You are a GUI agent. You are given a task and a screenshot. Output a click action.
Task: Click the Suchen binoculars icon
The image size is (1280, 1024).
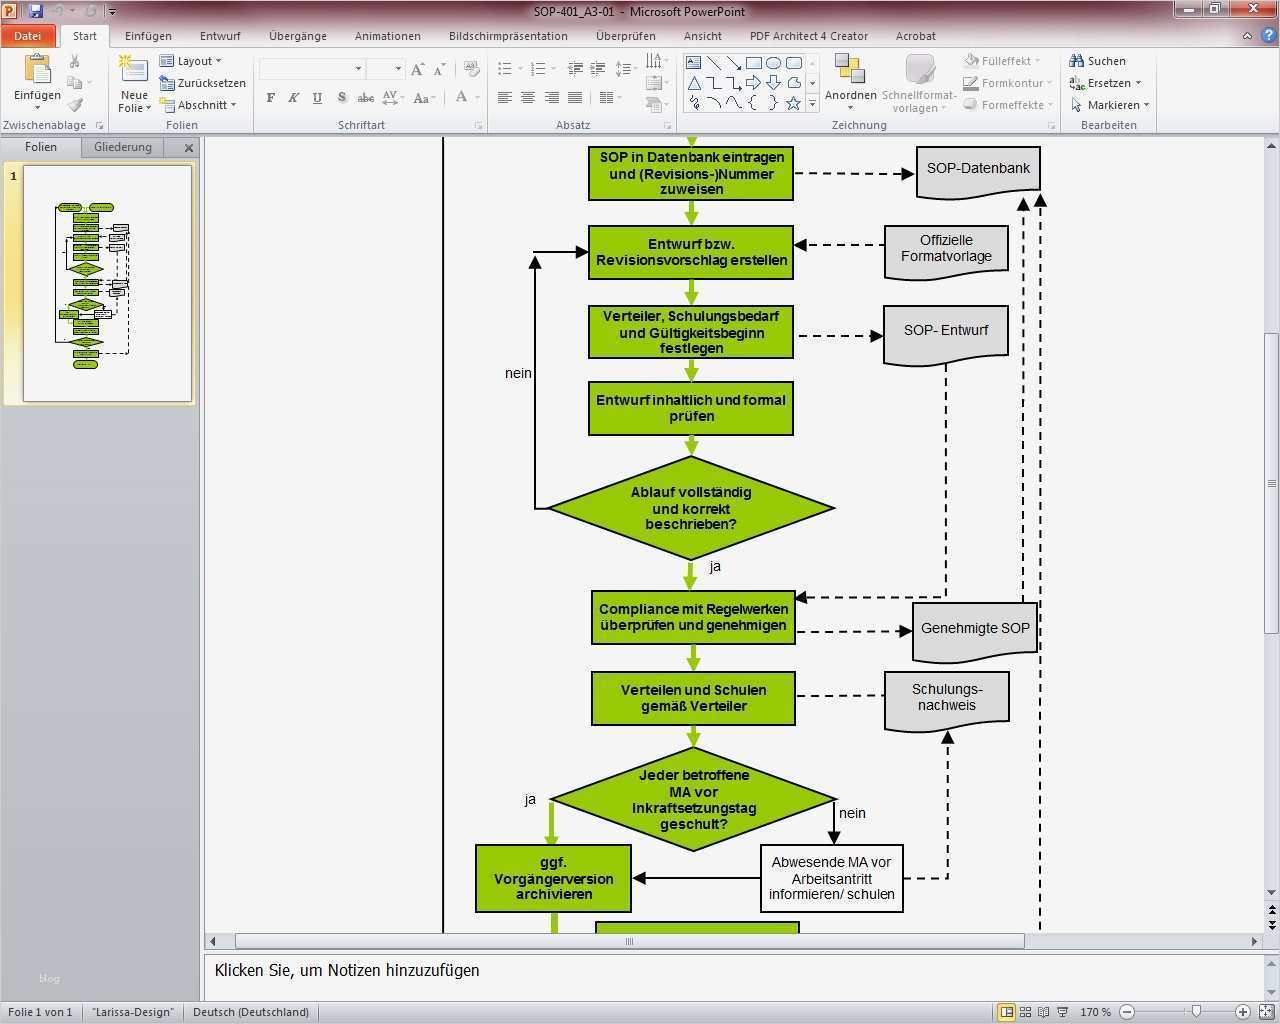(x=1077, y=61)
